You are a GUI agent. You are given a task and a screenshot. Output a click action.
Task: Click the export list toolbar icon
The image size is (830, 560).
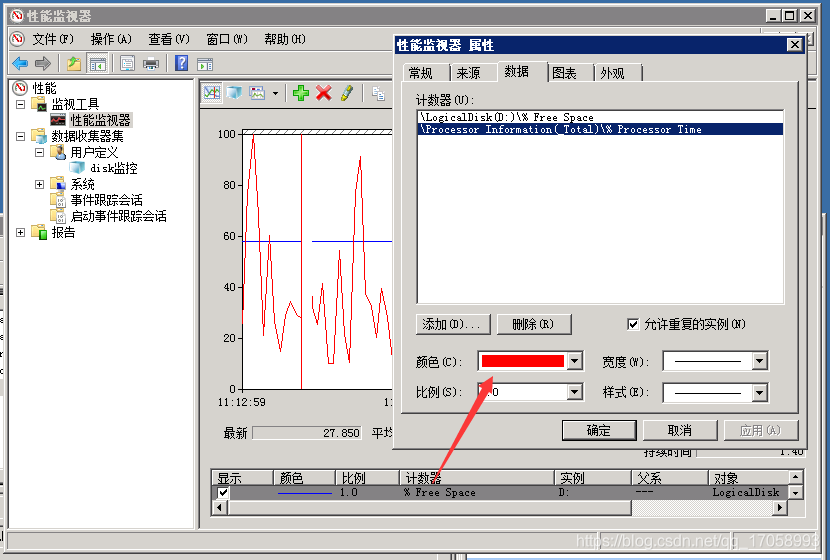pos(127,64)
